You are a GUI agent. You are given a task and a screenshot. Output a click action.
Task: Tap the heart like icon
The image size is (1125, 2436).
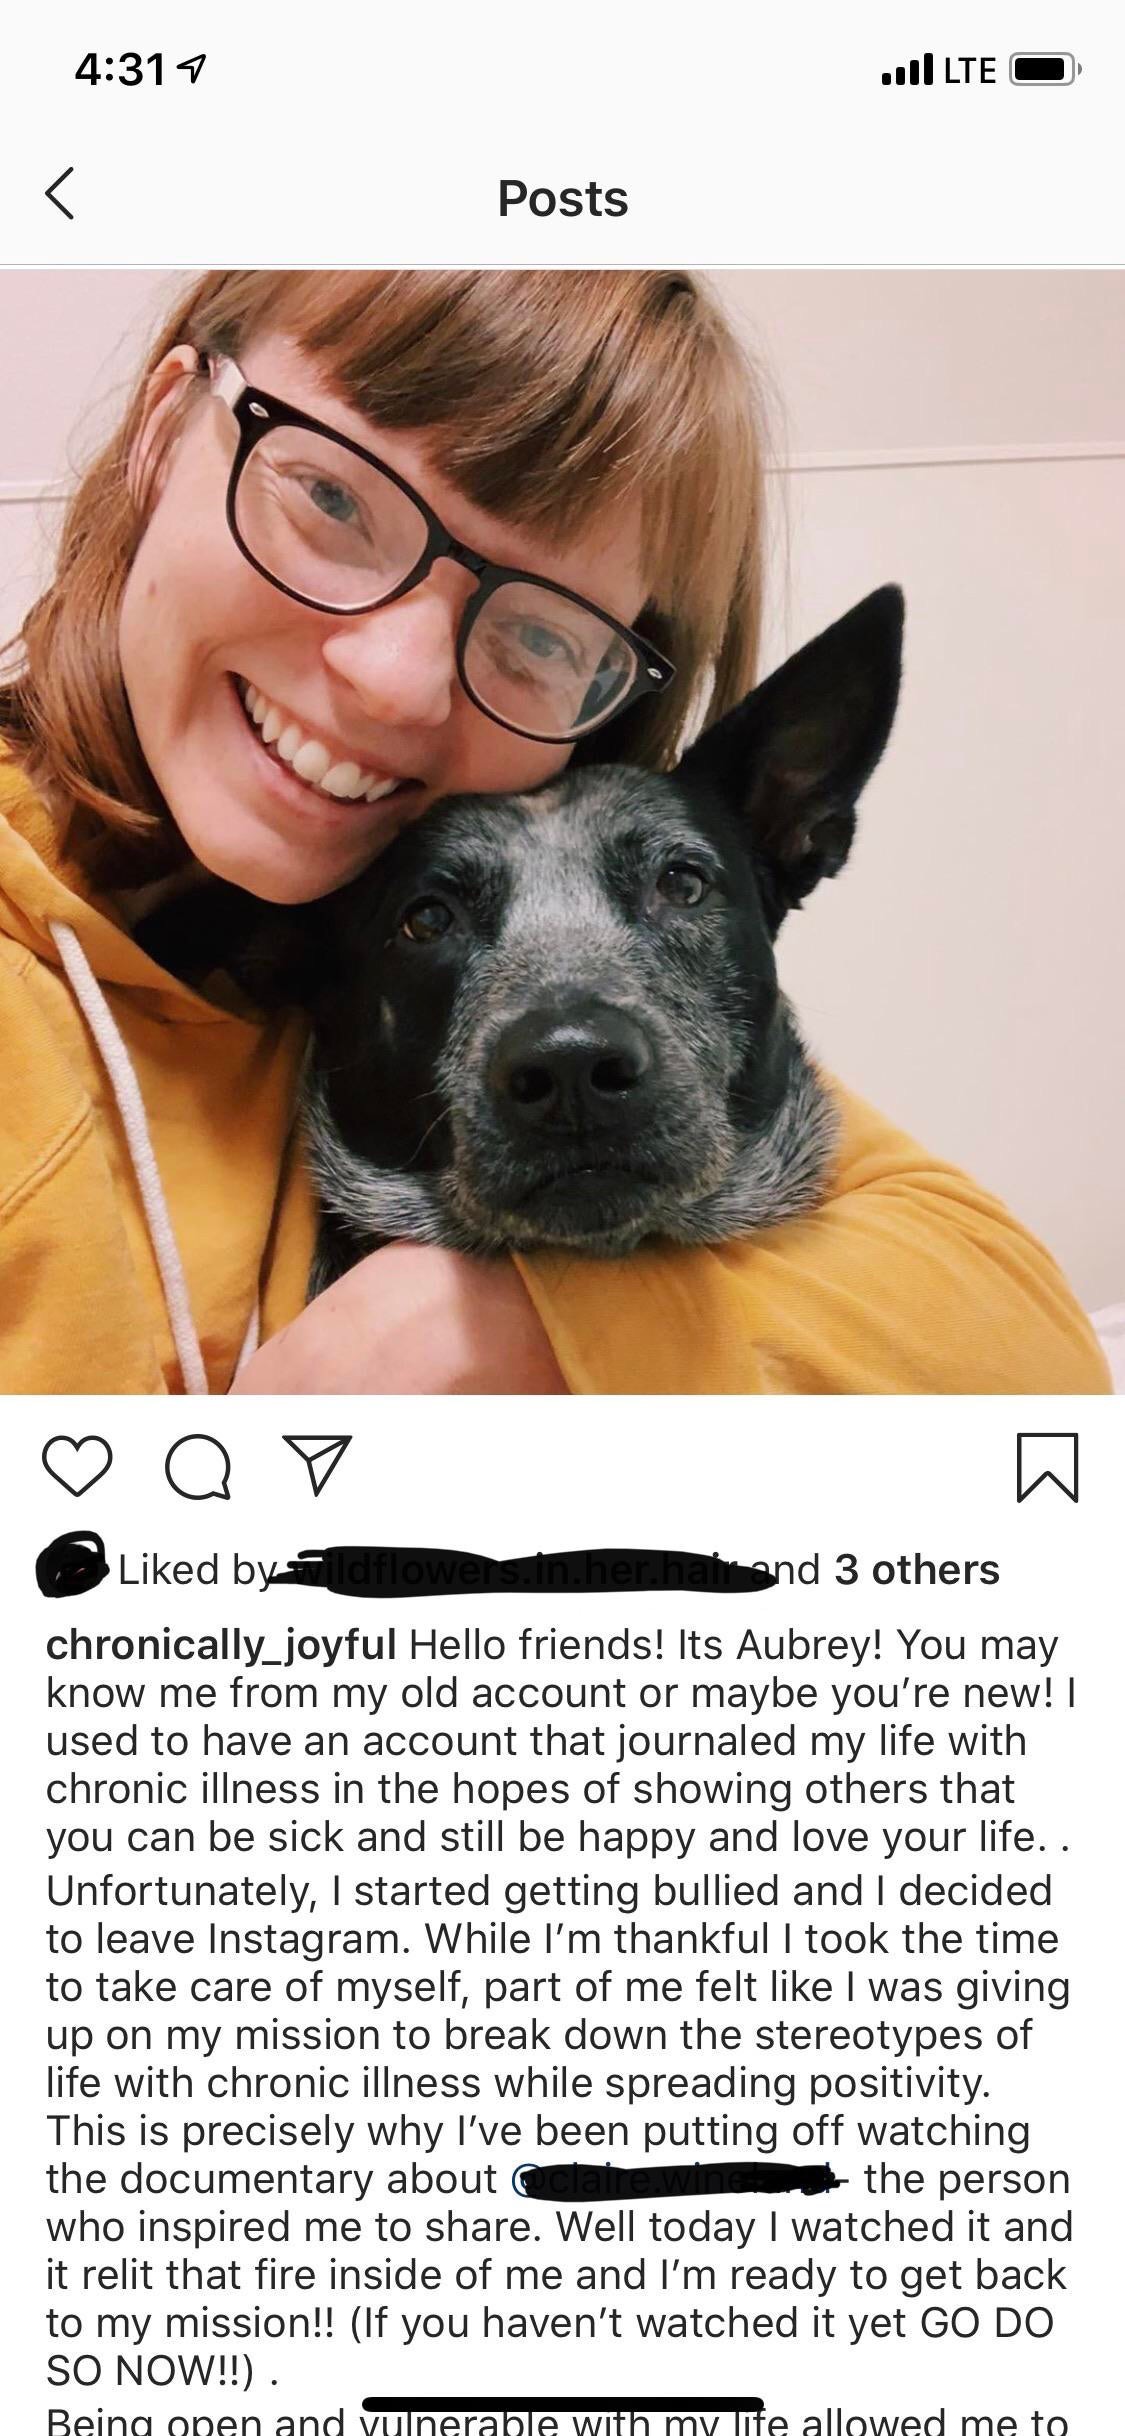[77, 1467]
